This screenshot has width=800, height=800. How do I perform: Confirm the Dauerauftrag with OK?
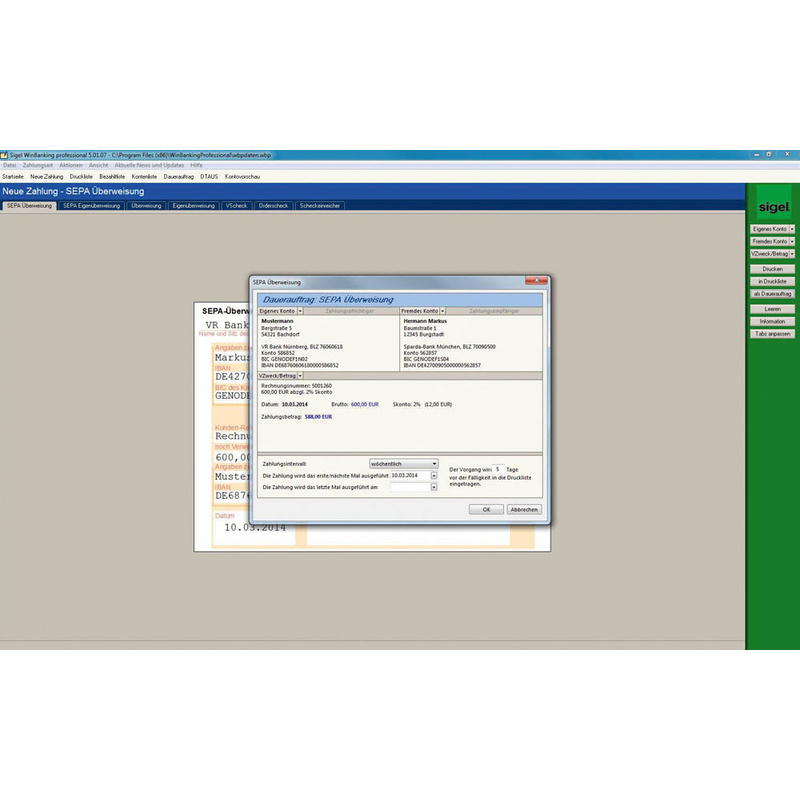click(486, 508)
